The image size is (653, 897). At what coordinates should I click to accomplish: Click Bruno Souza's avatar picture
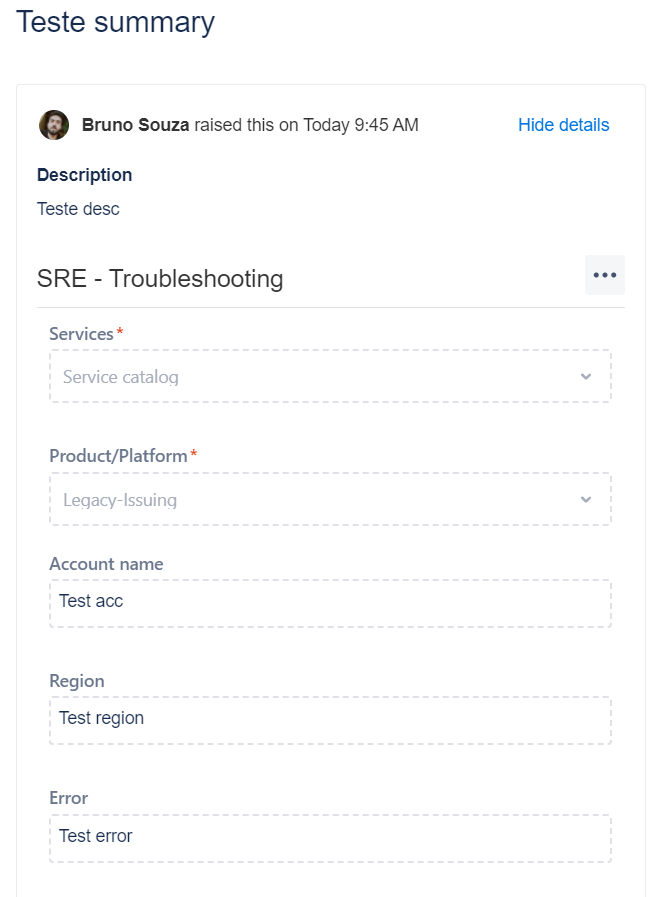pos(54,125)
